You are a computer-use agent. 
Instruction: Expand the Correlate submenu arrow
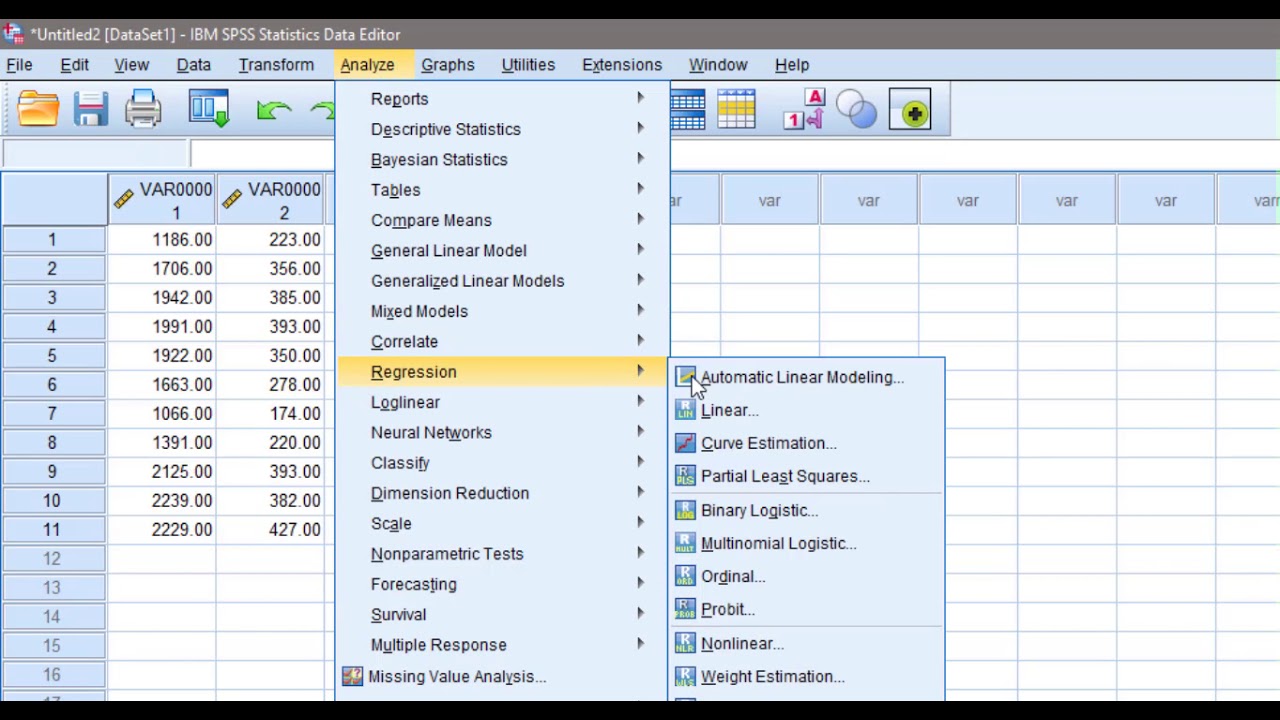tap(641, 340)
